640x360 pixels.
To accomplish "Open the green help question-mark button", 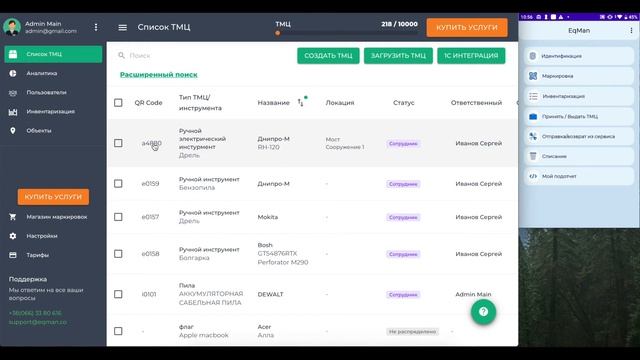I will pos(483,312).
